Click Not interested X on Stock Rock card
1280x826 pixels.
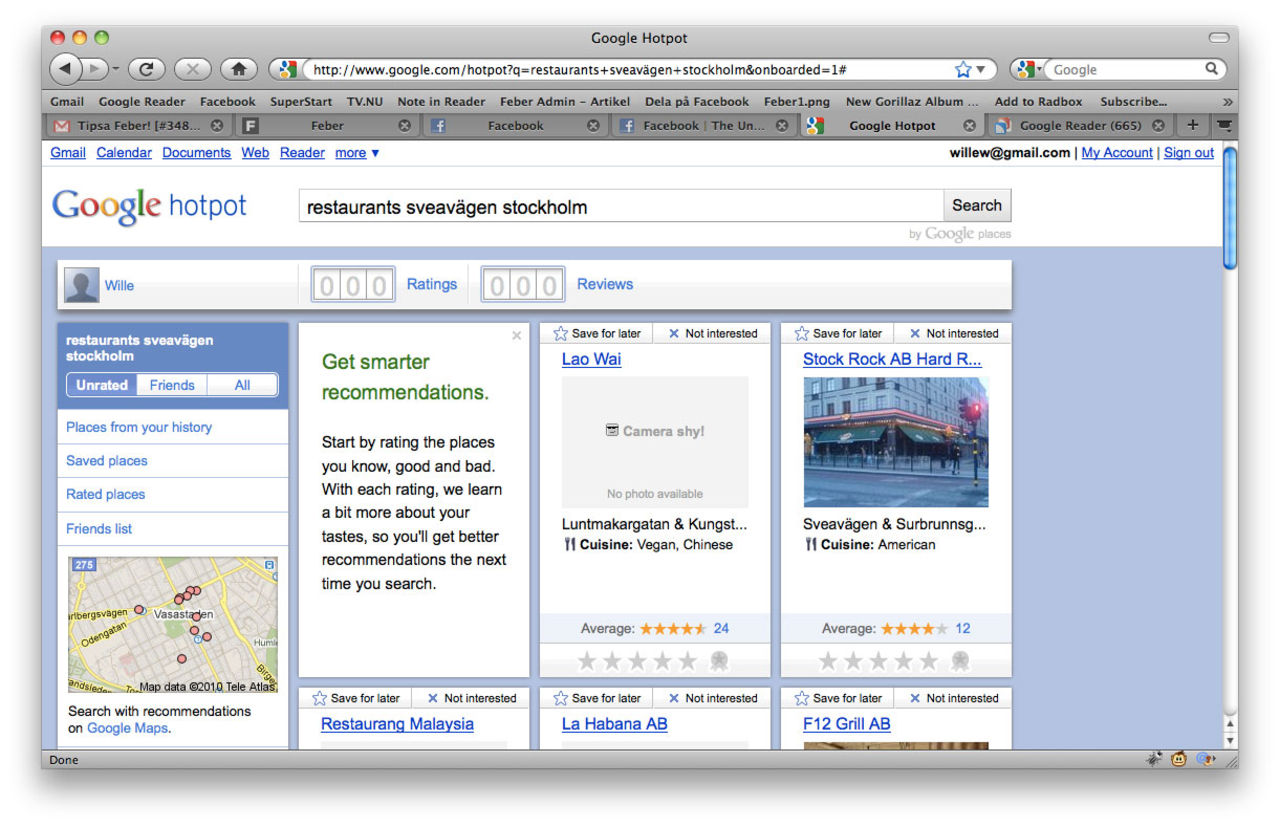coord(914,334)
